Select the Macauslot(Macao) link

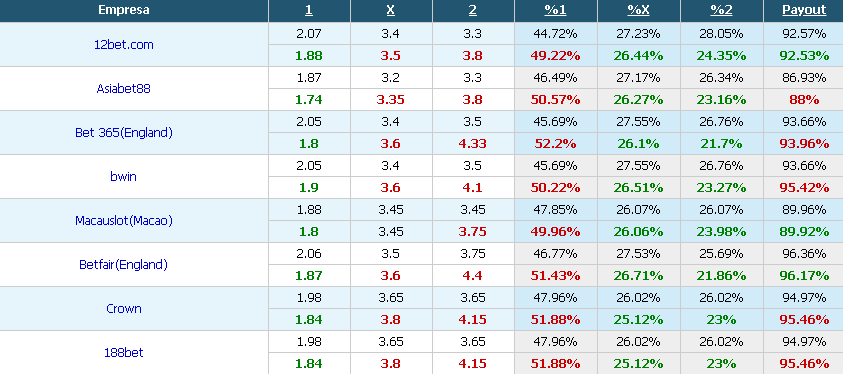click(x=124, y=221)
